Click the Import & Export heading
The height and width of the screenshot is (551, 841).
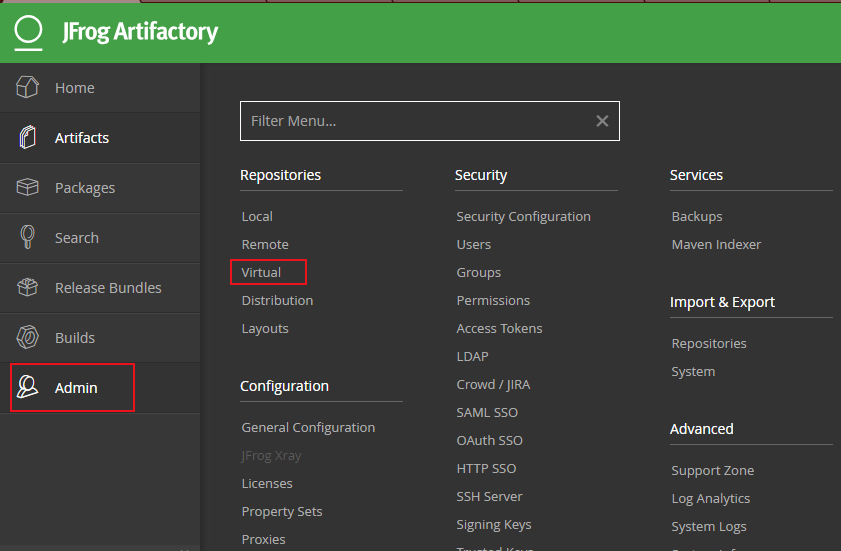722,302
